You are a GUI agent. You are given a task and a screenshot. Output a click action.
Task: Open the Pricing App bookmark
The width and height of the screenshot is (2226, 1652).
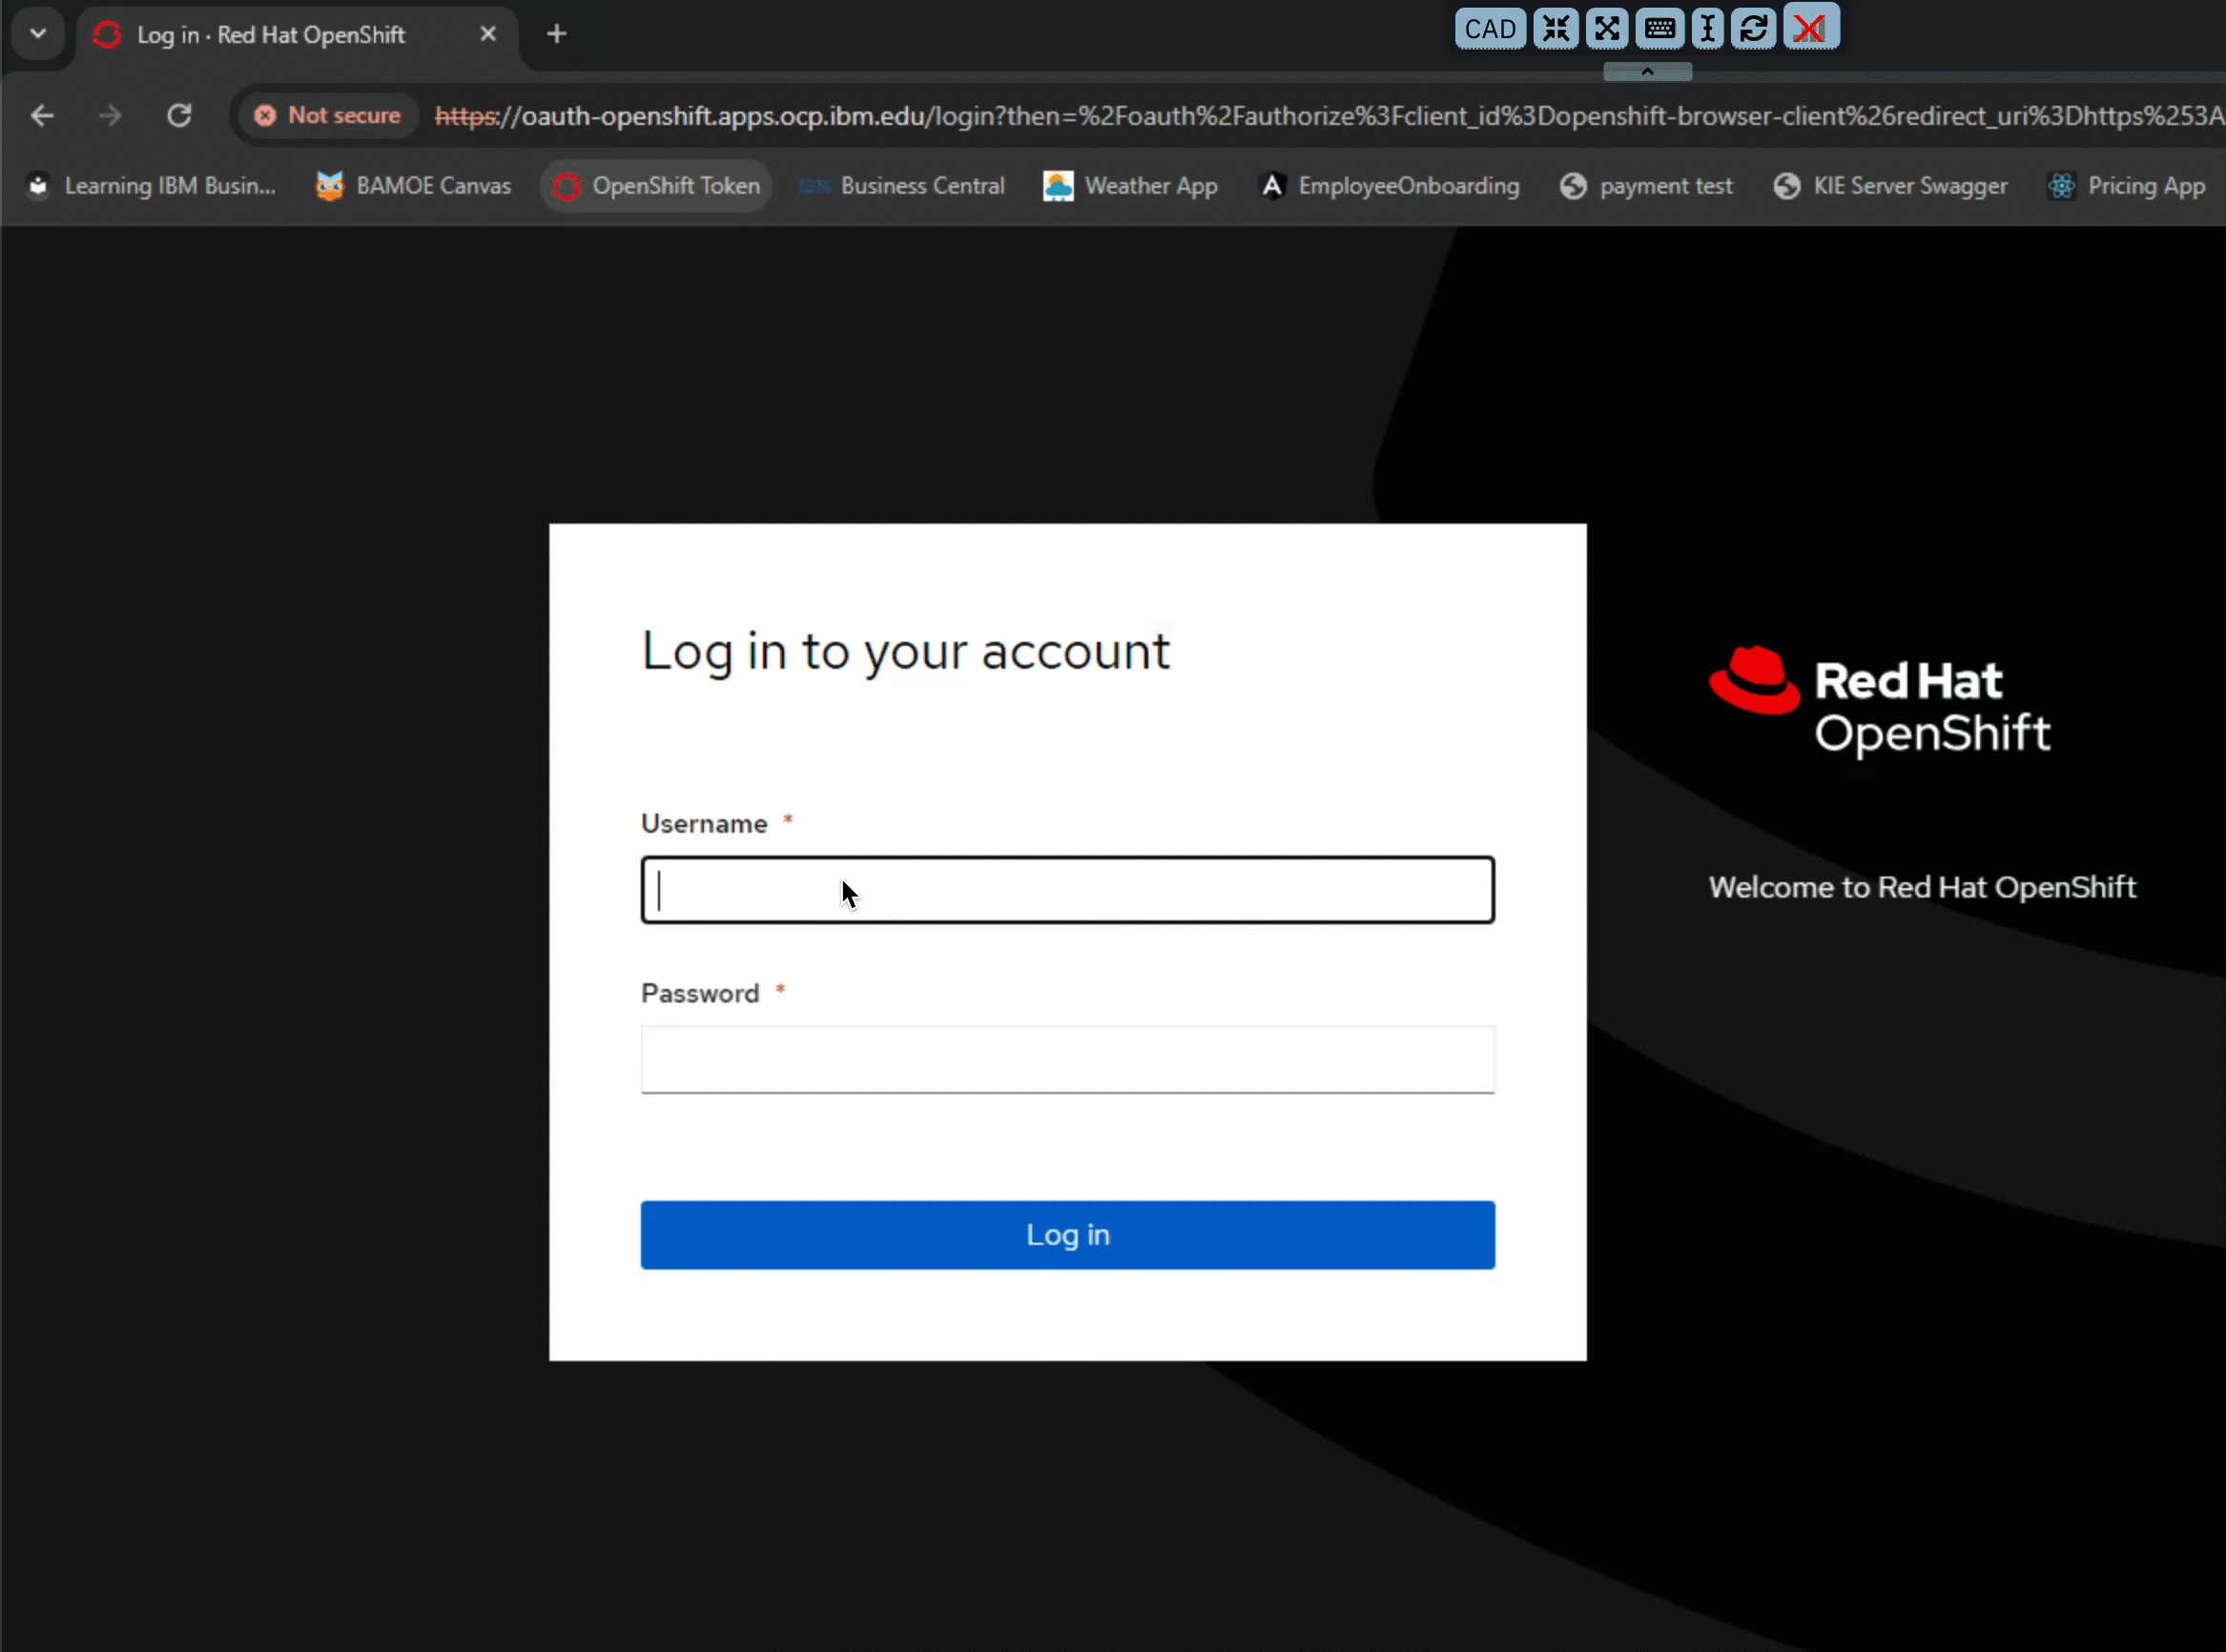pos(2126,186)
